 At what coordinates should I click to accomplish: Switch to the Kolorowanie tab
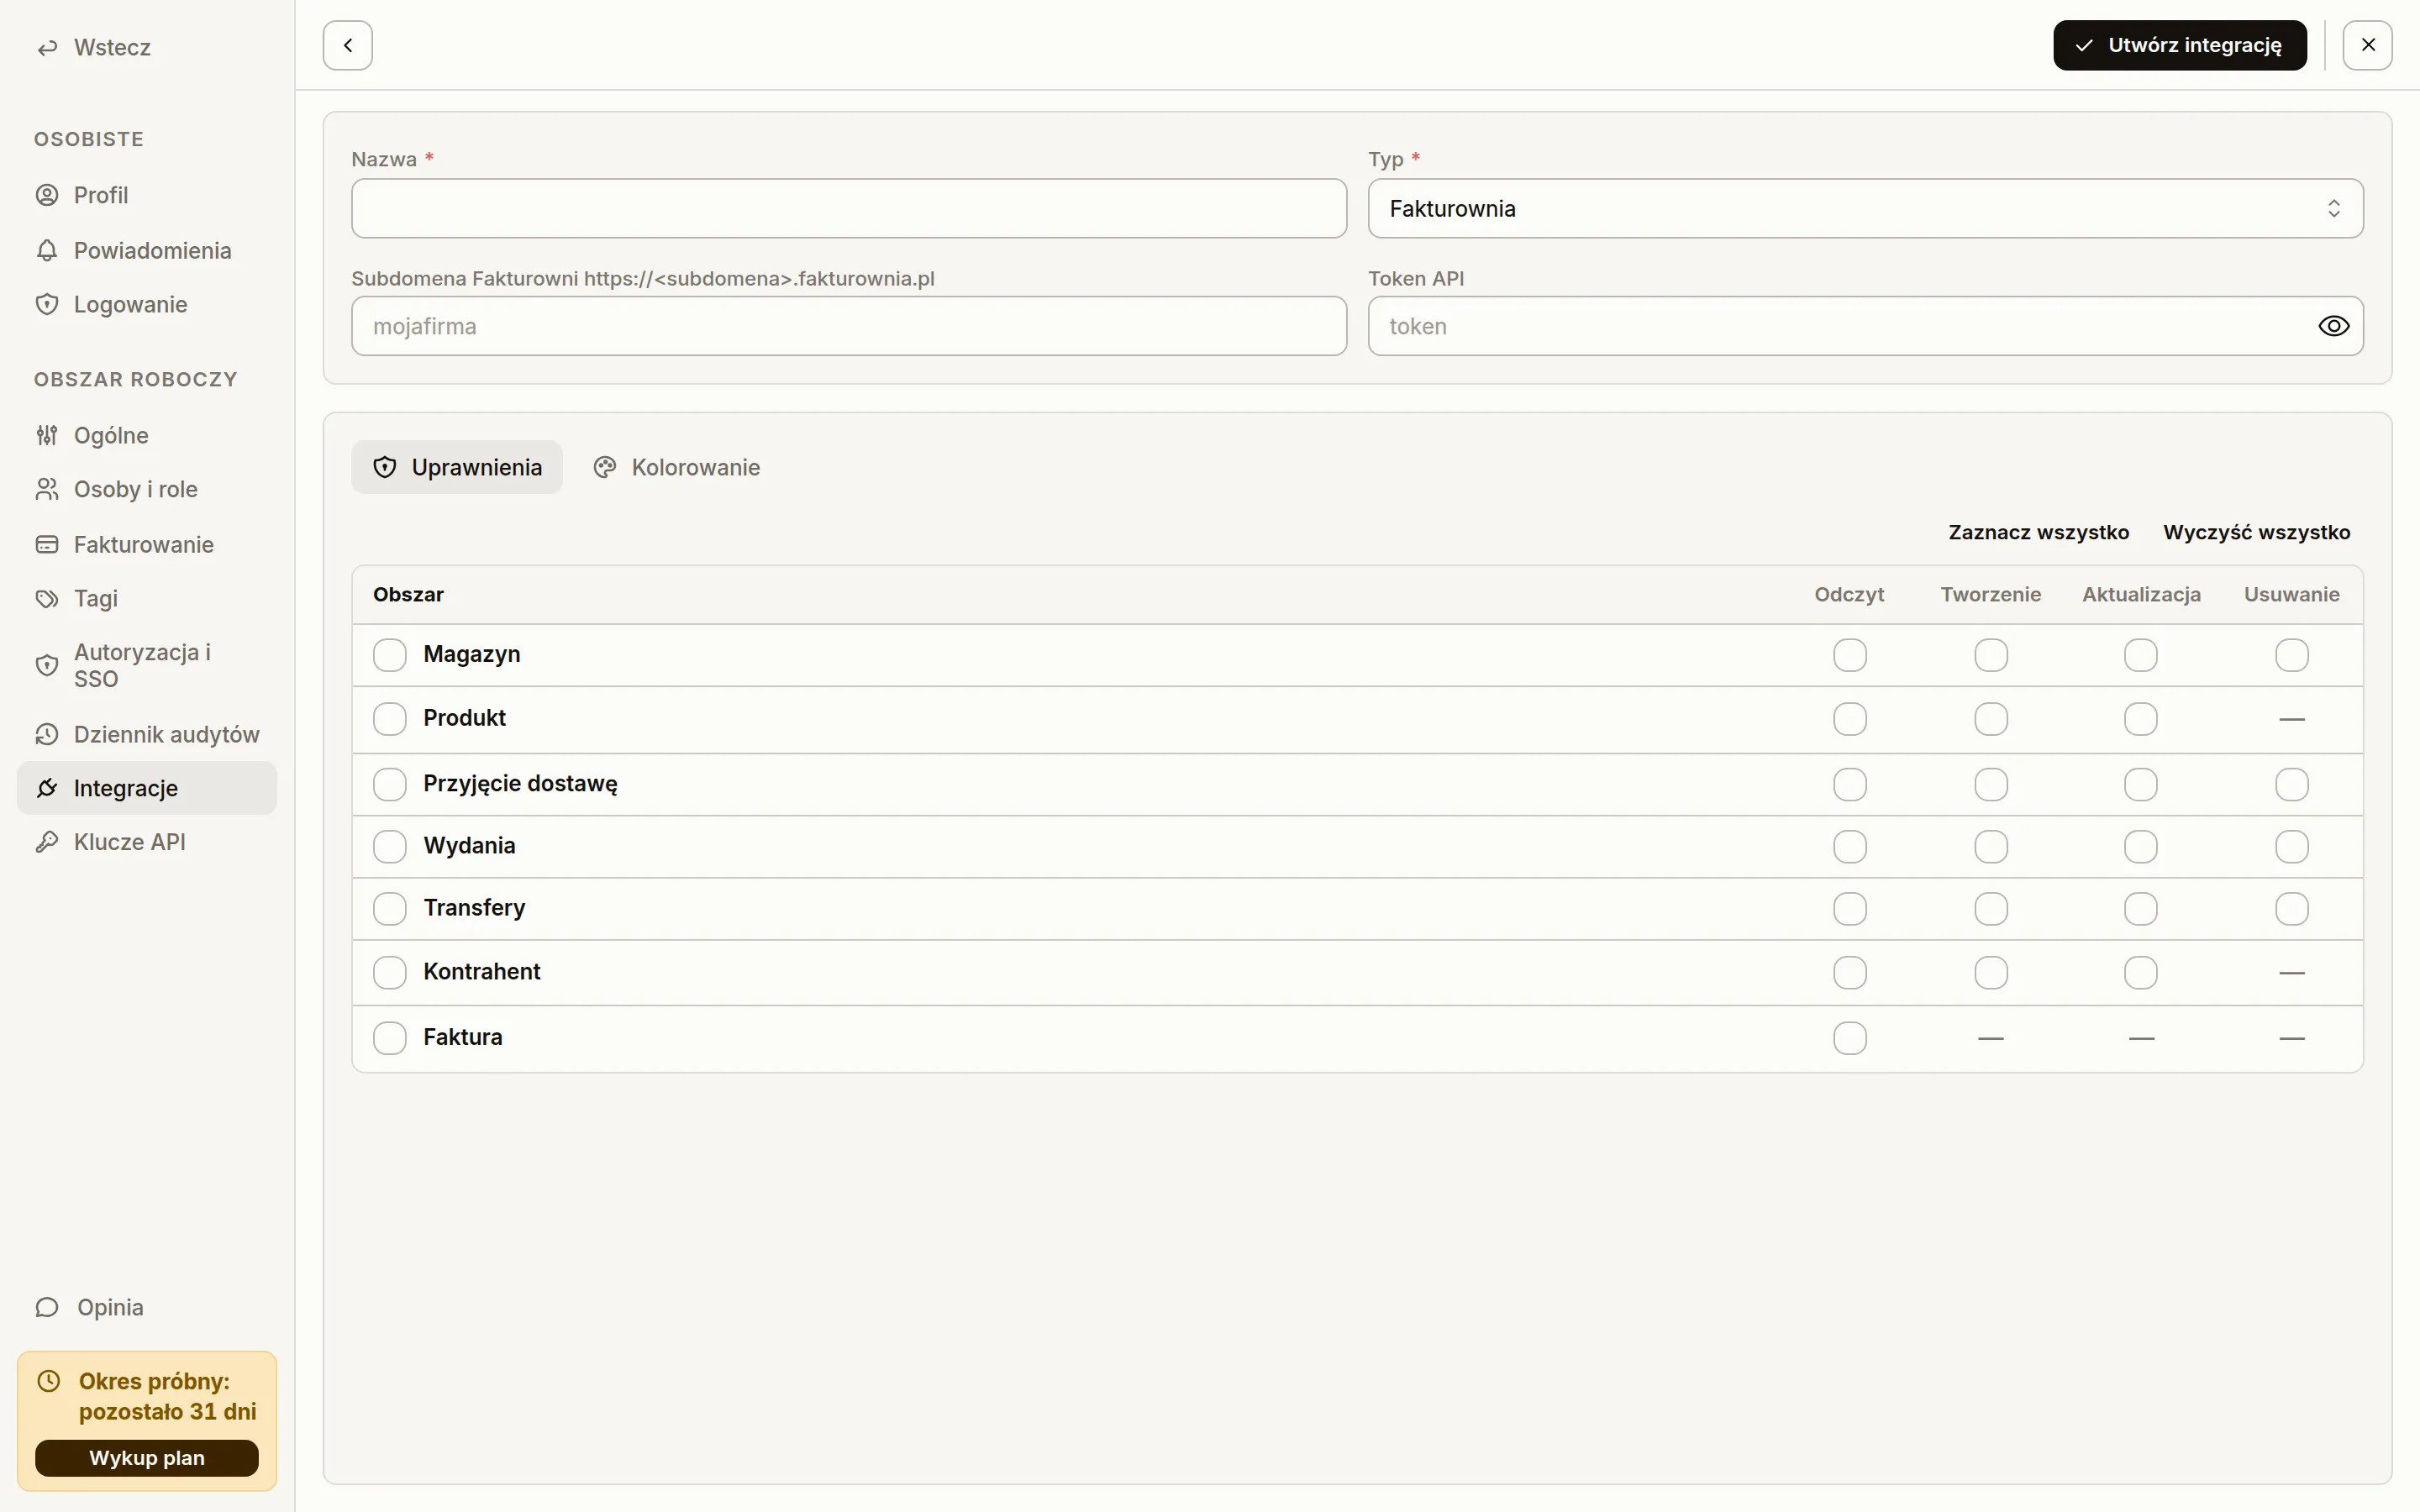point(677,467)
